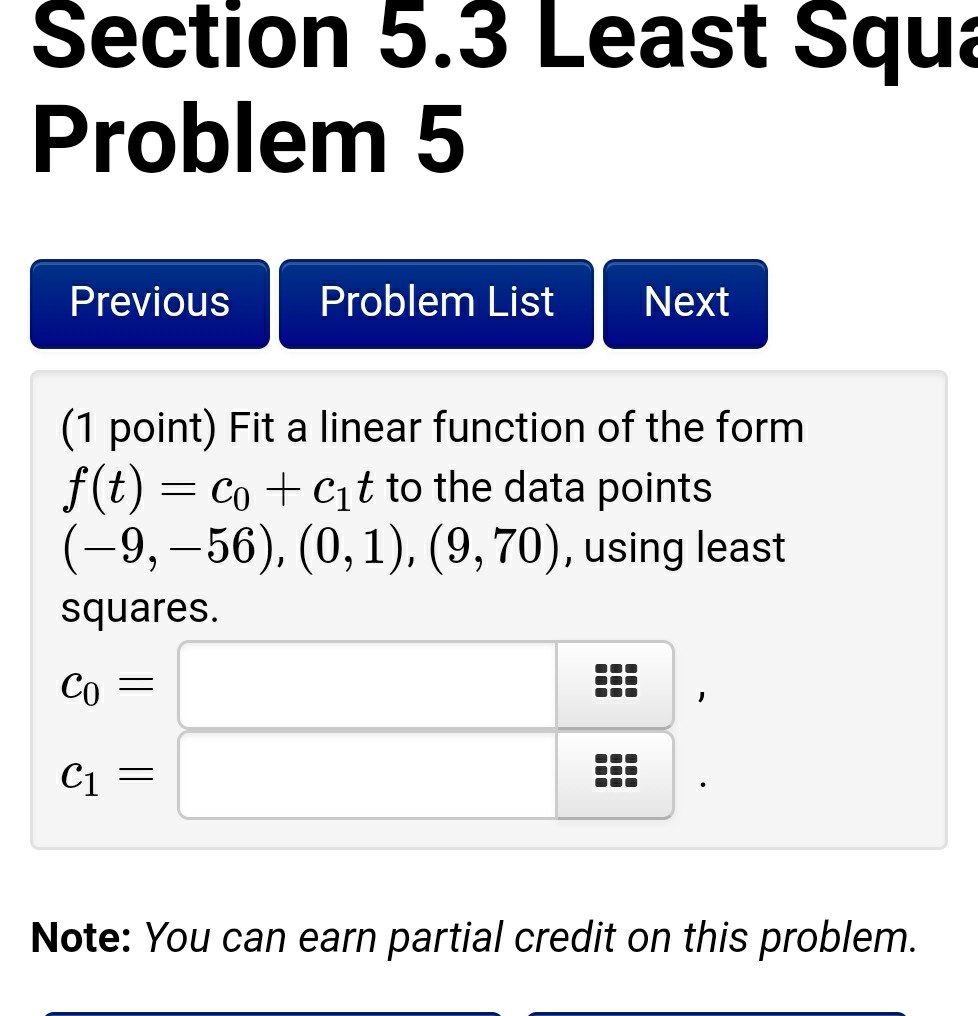Screen dimensions: 978x1016
Task: Launch the symbol palette for the c0 answer
Action: (x=613, y=684)
